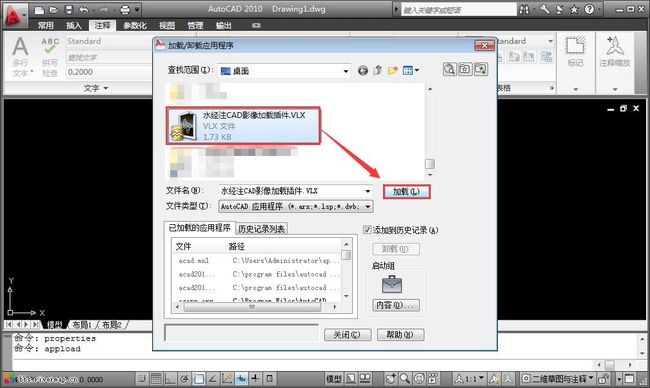
Task: Click the back arrow icon in dialog
Action: [x=363, y=70]
